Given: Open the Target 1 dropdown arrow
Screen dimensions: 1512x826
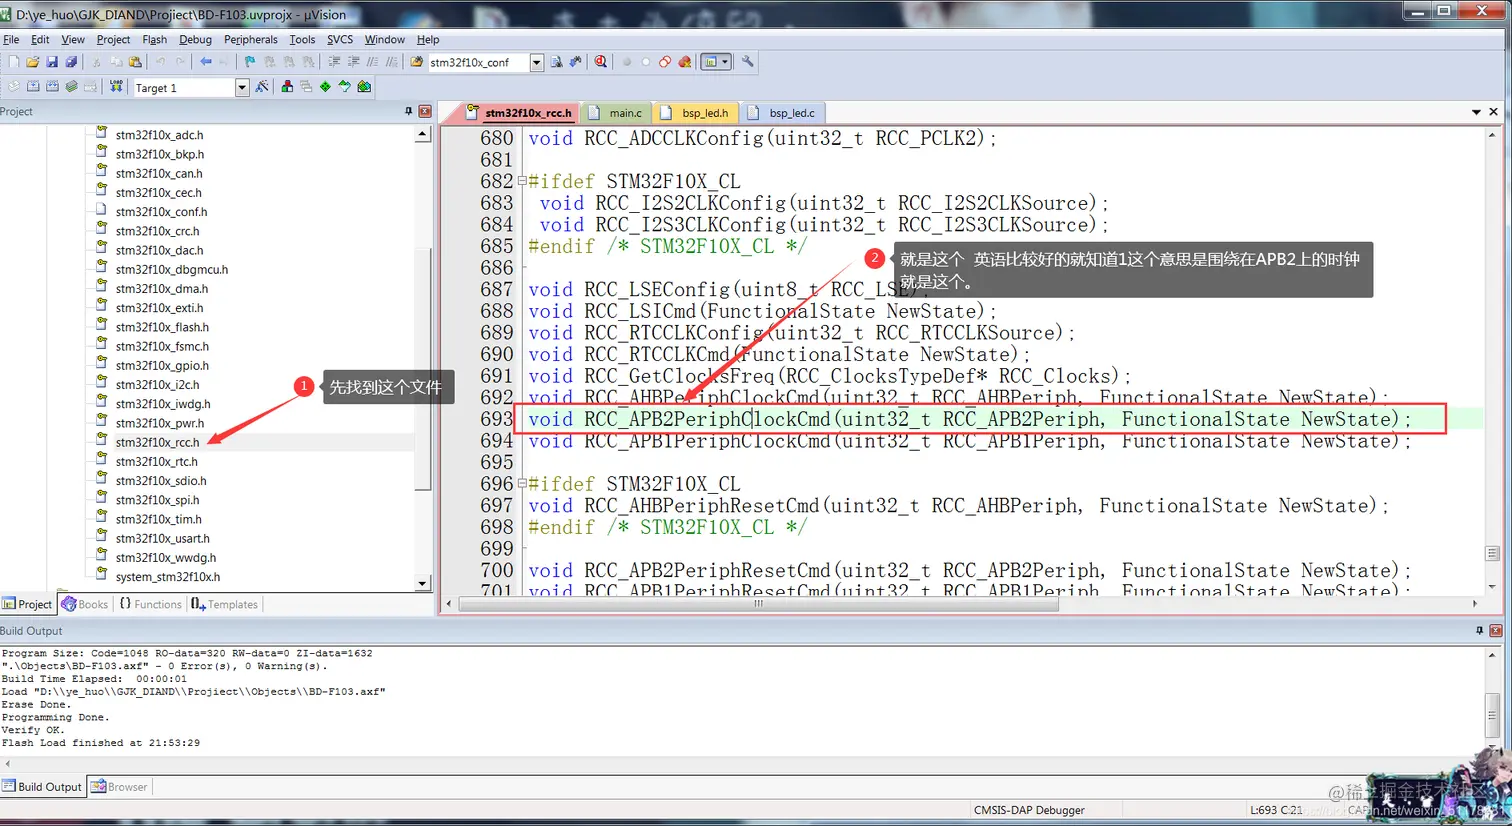Looking at the screenshot, I should [x=241, y=88].
